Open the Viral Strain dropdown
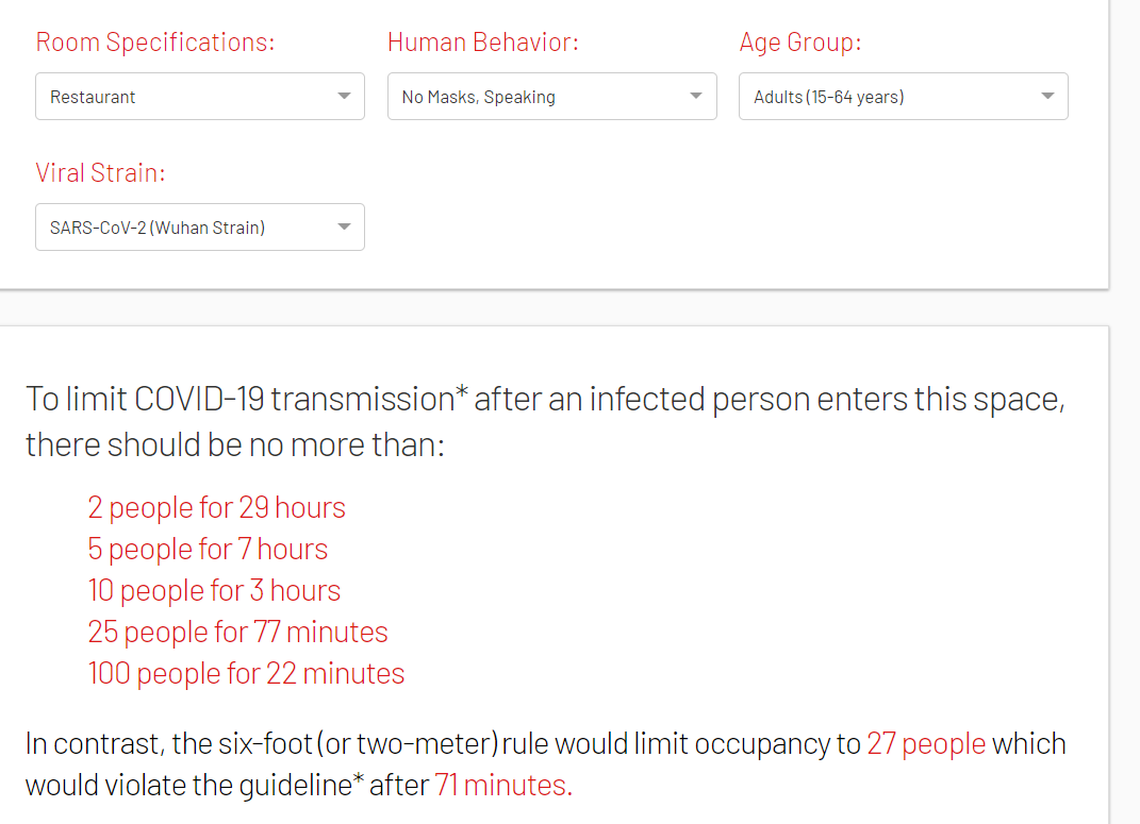Screen dimensions: 1140x824 200,227
